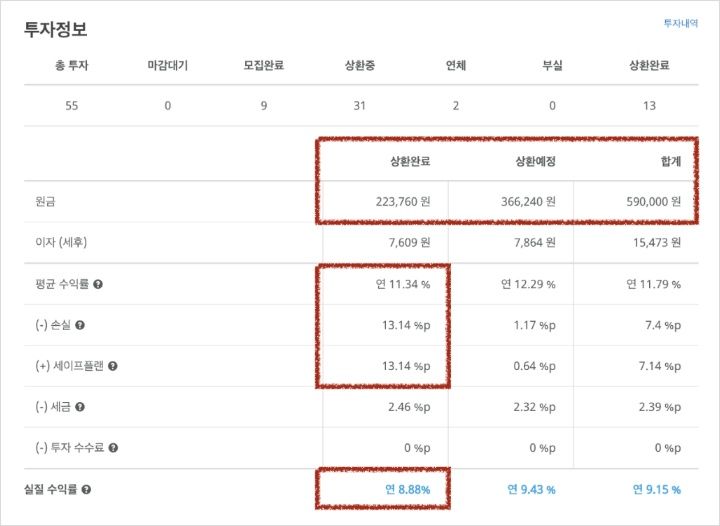720x526 pixels.
Task: Click help icon next to (-) 세금
Action: (80, 407)
